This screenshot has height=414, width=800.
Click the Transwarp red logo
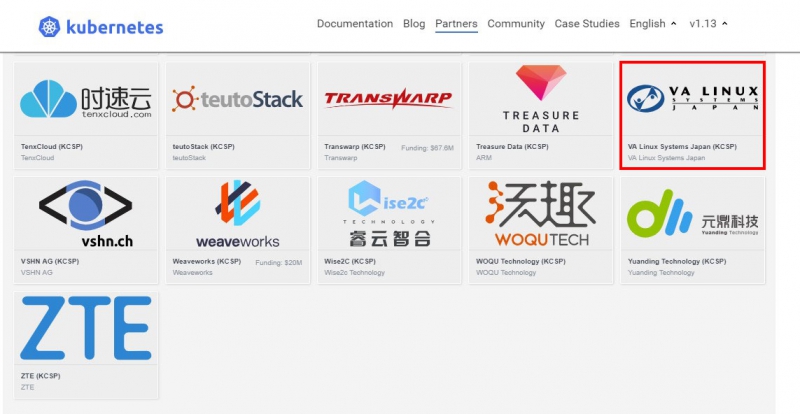pyautogui.click(x=389, y=99)
